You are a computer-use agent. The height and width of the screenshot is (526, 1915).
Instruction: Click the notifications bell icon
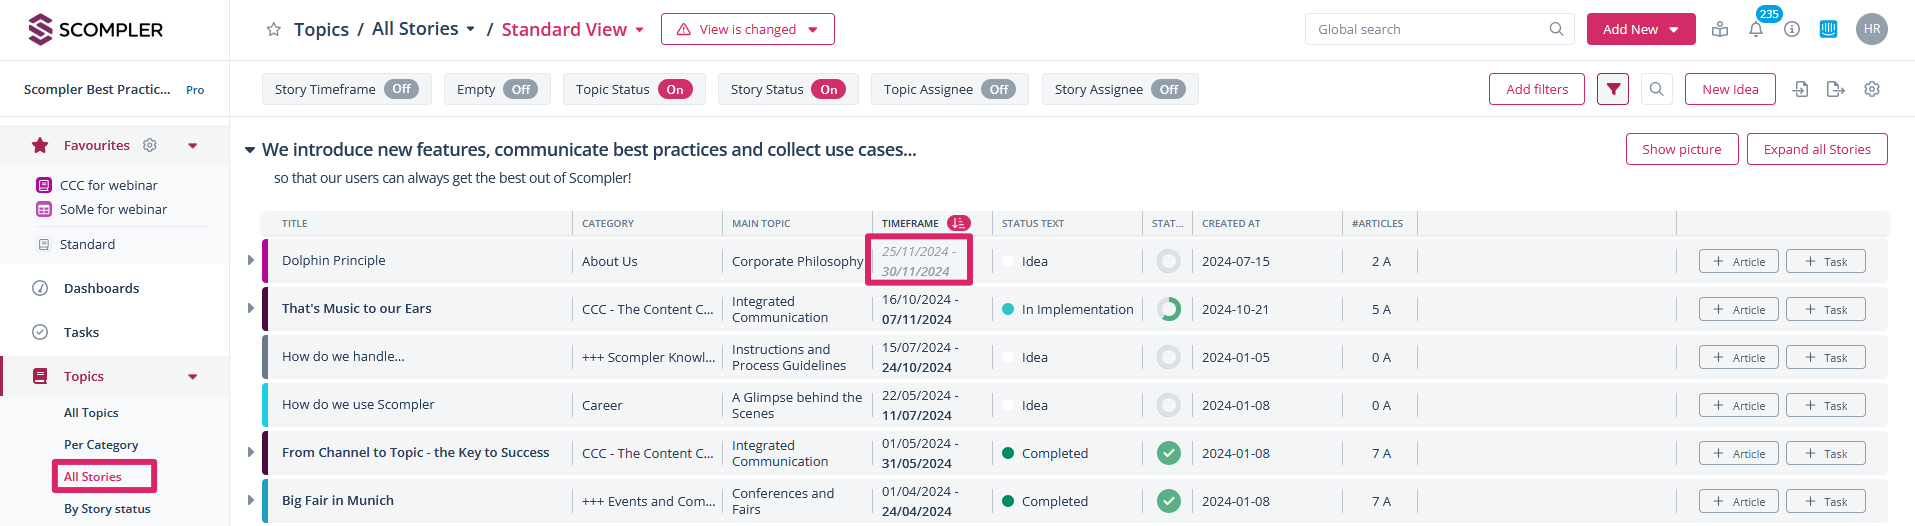1756,30
